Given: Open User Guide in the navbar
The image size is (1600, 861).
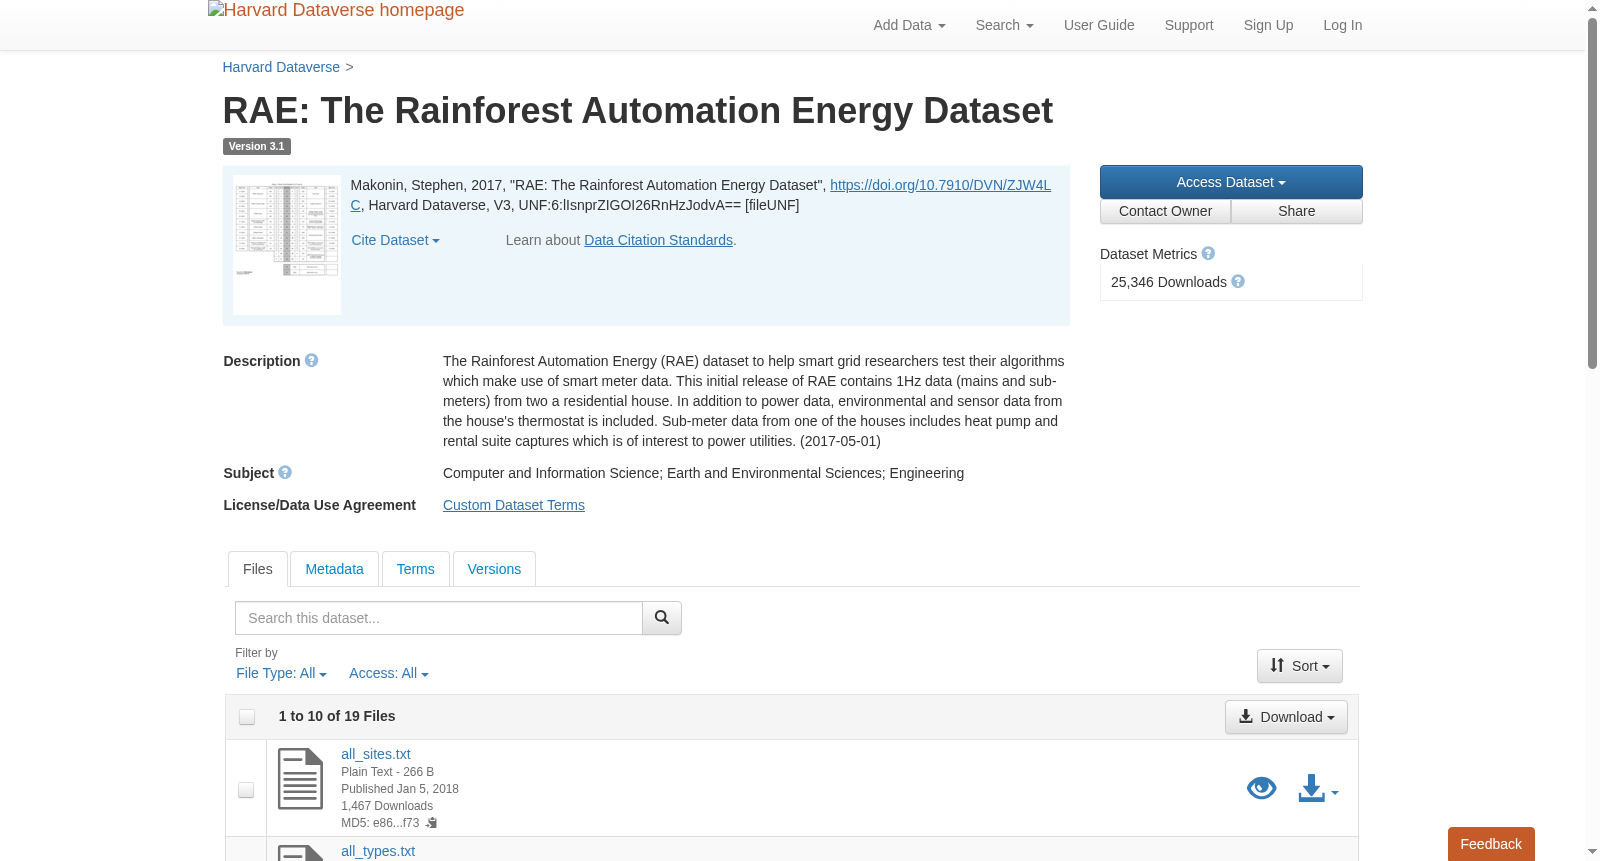Looking at the screenshot, I should pyautogui.click(x=1099, y=25).
